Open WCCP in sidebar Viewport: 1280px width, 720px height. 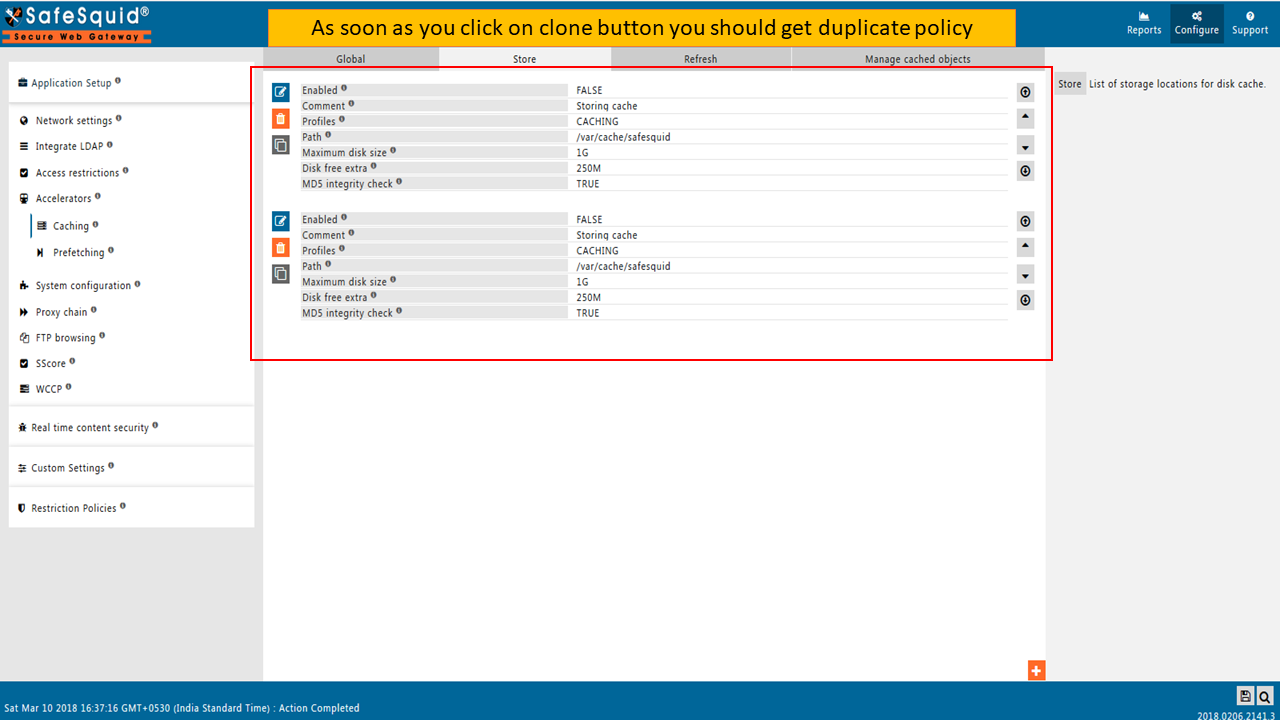pyautogui.click(x=48, y=390)
